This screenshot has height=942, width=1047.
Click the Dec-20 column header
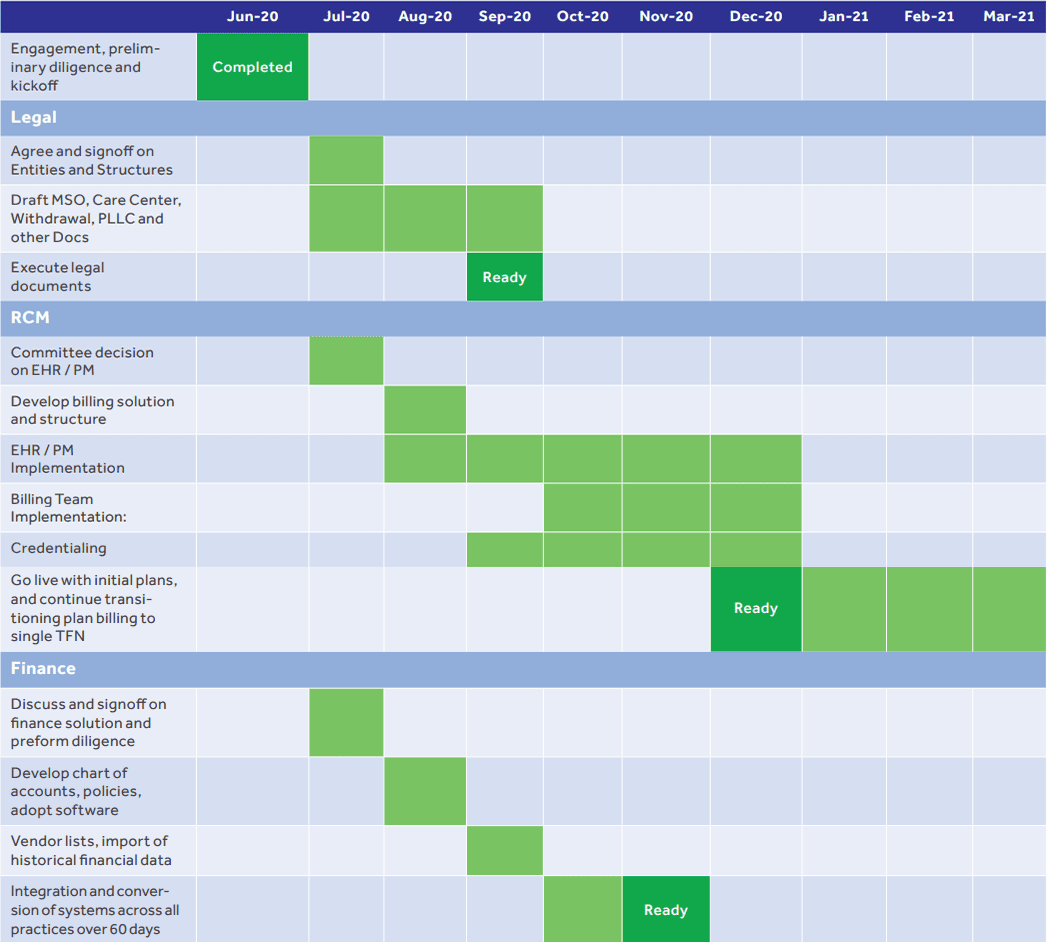pyautogui.click(x=756, y=16)
